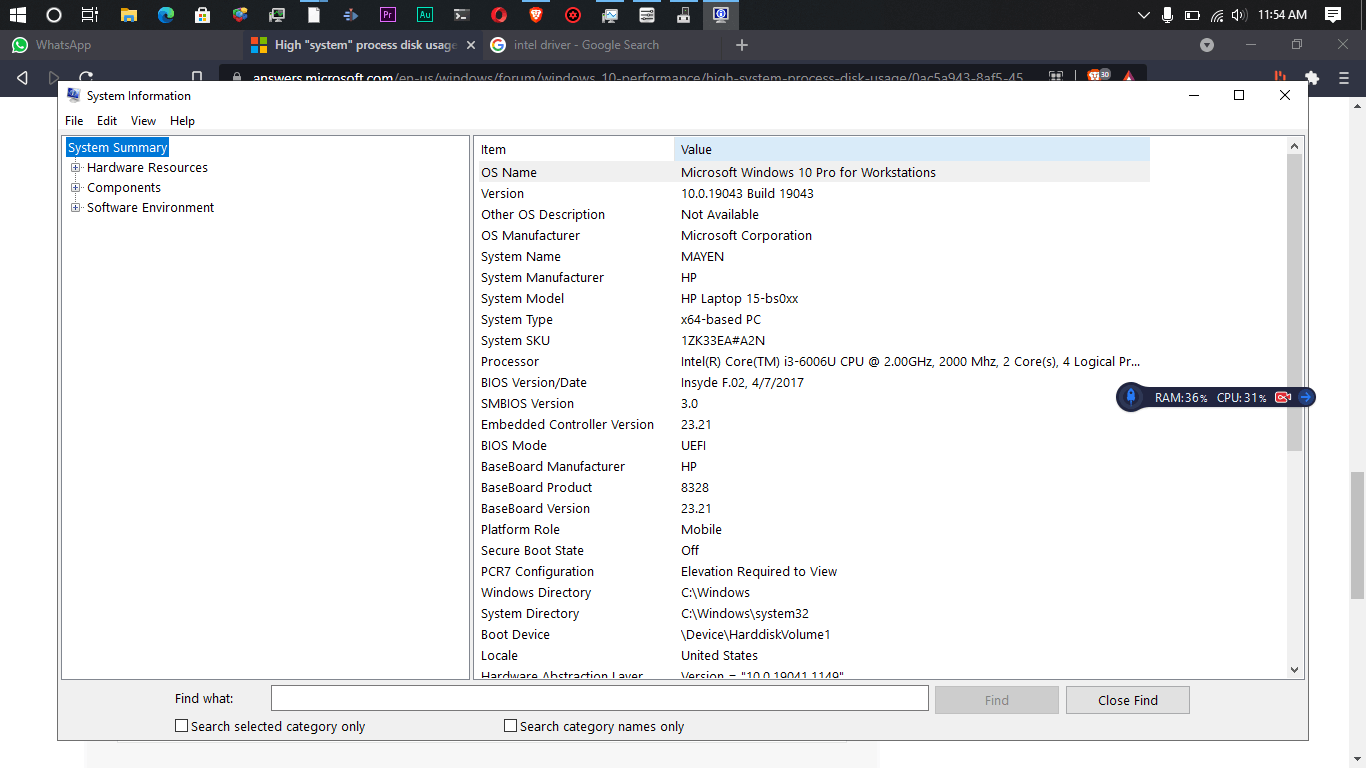Expand the Components node
The height and width of the screenshot is (768, 1366).
point(75,188)
